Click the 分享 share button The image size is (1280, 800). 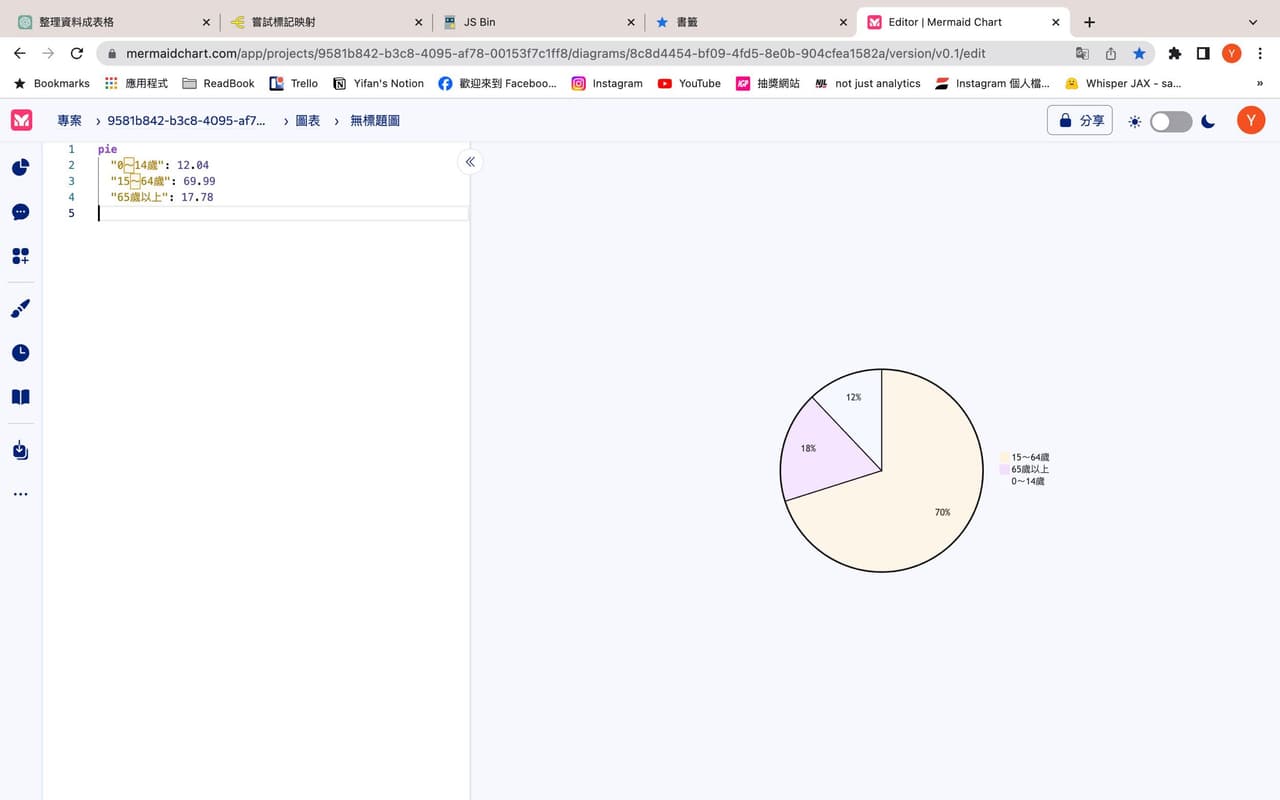[1080, 120]
